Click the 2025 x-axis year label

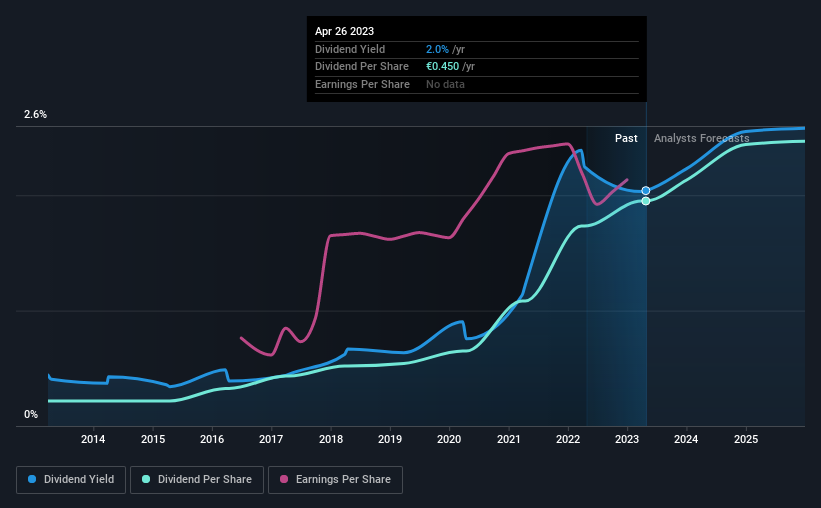(746, 439)
